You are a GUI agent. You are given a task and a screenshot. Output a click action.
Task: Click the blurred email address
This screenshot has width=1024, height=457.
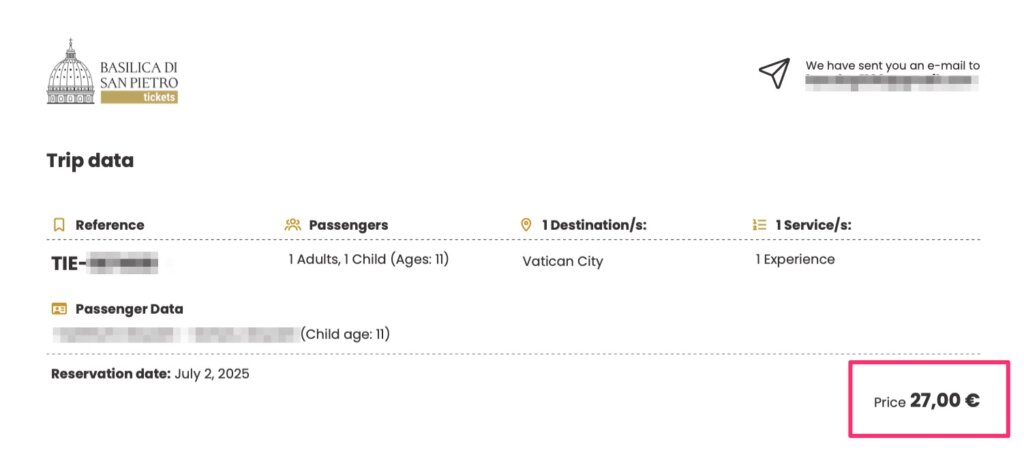click(891, 82)
